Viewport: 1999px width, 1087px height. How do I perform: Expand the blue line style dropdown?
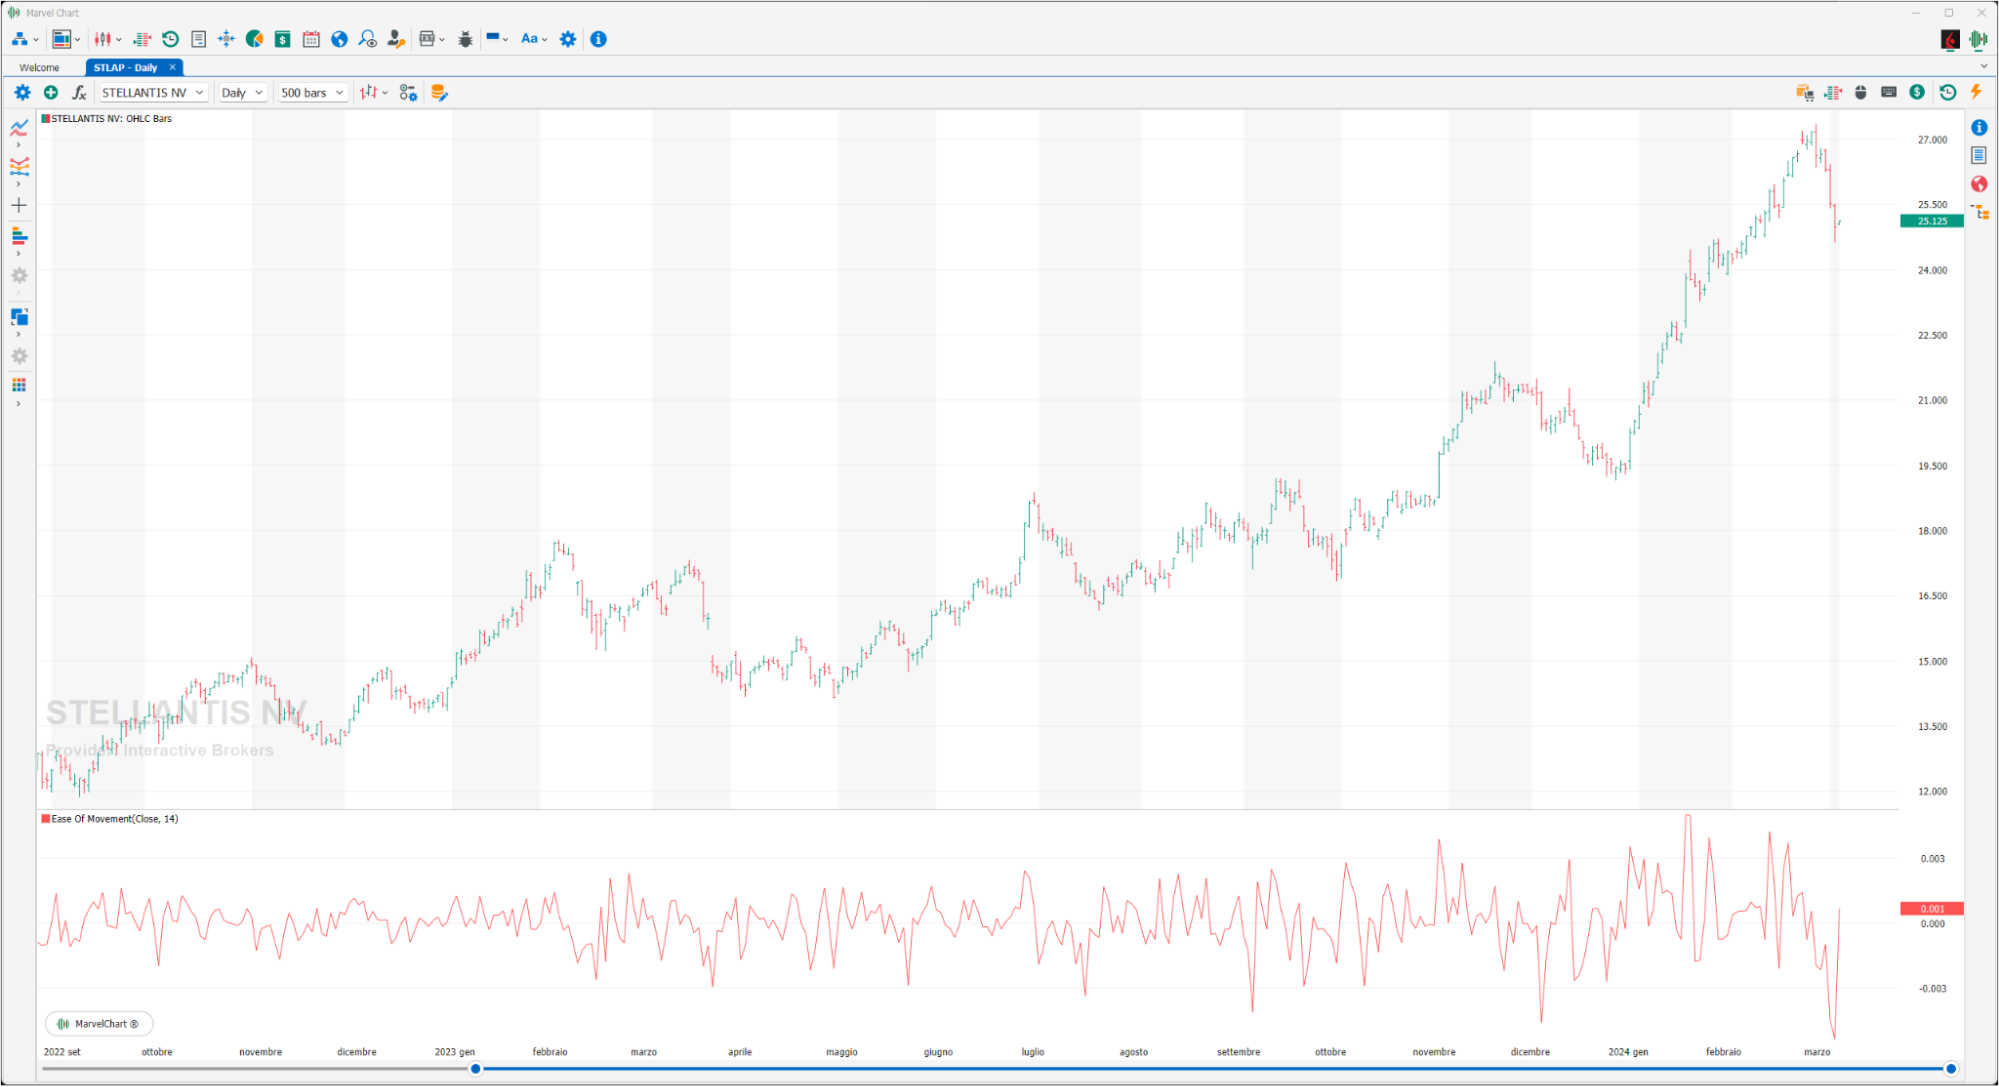coord(506,40)
